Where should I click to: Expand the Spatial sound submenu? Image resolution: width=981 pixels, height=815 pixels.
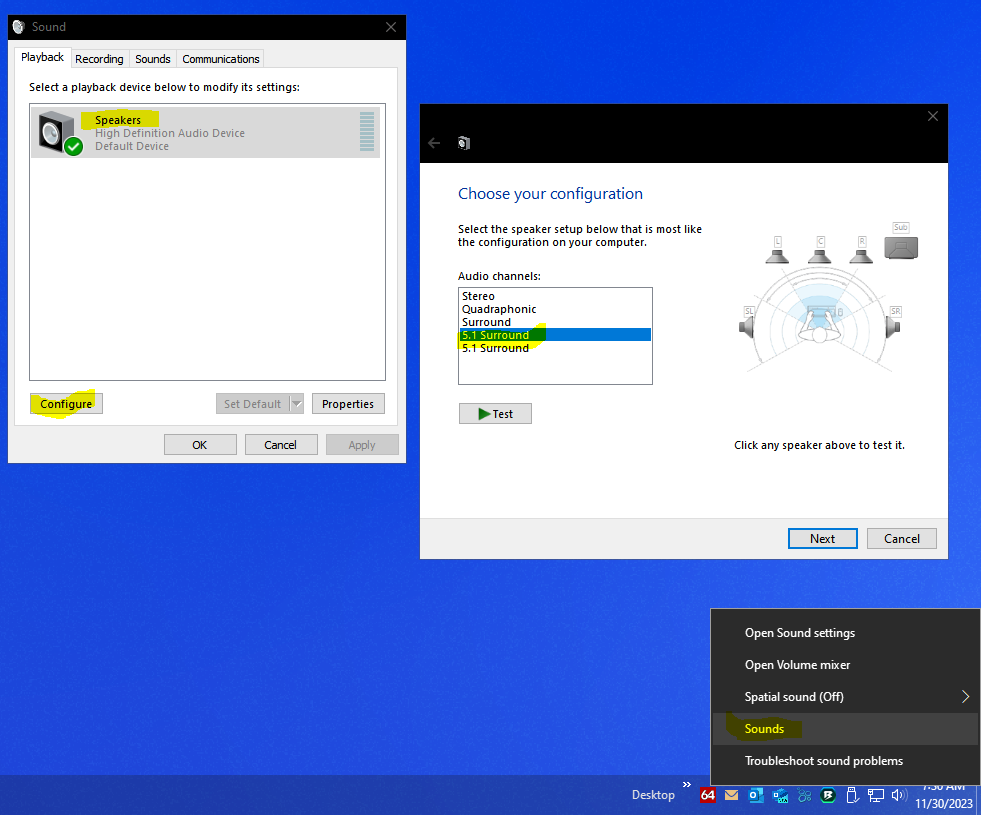pyautogui.click(x=965, y=697)
